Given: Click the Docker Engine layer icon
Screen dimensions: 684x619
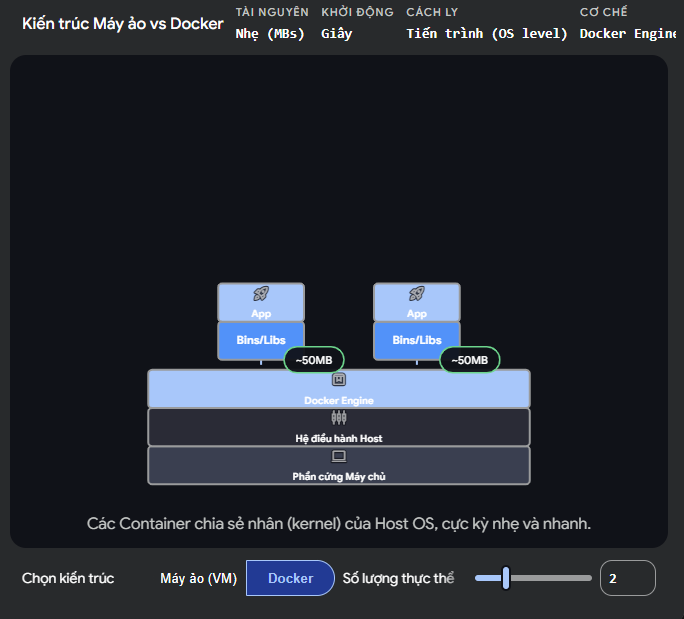Looking at the screenshot, I should 339,380.
